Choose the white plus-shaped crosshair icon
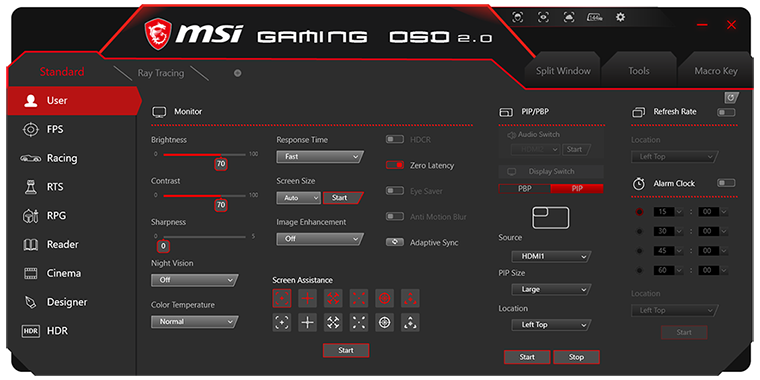The image size is (760, 380). [x=307, y=322]
